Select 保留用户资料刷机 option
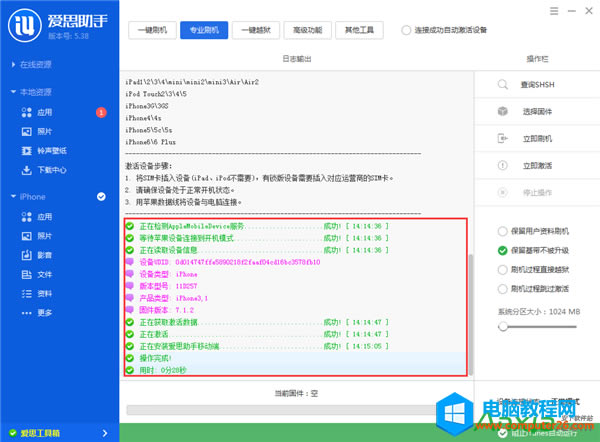This screenshot has height=442, width=600. [502, 231]
